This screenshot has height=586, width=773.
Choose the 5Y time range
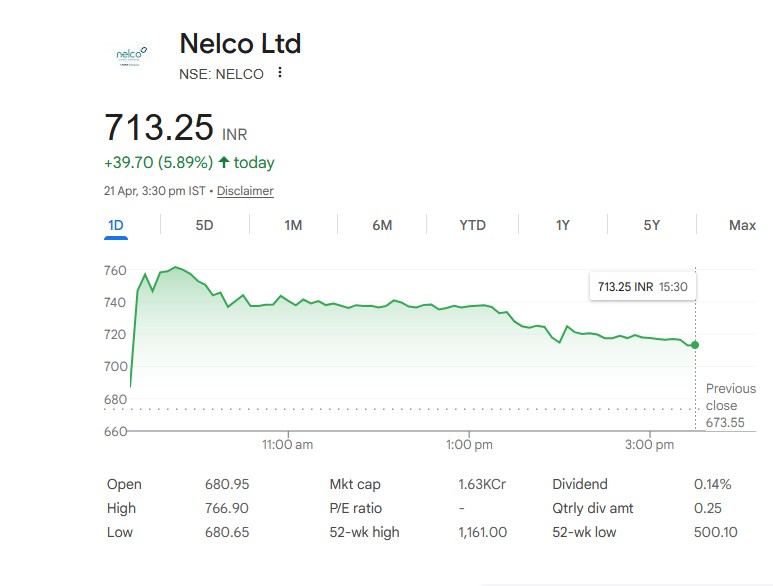[652, 225]
